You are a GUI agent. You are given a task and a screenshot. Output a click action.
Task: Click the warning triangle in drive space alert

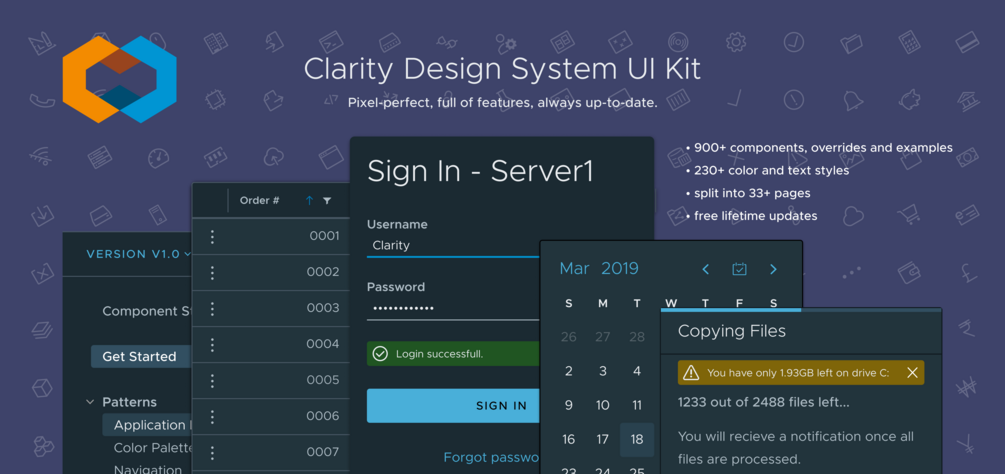pyautogui.click(x=690, y=372)
